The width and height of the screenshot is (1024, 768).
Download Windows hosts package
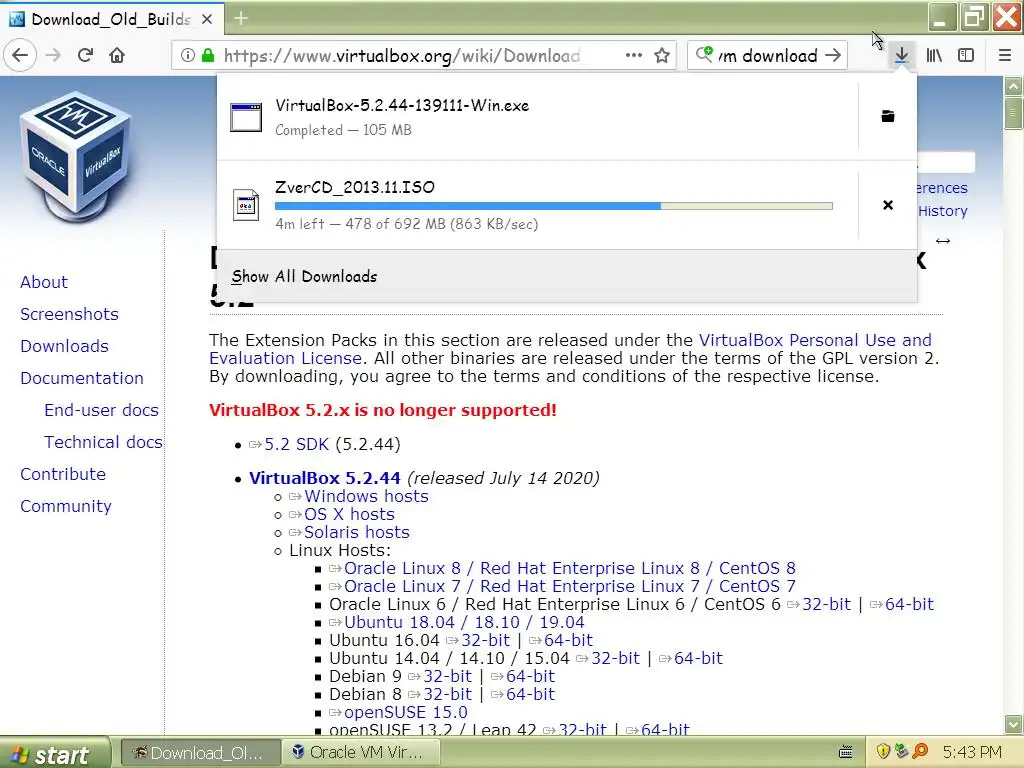366,496
